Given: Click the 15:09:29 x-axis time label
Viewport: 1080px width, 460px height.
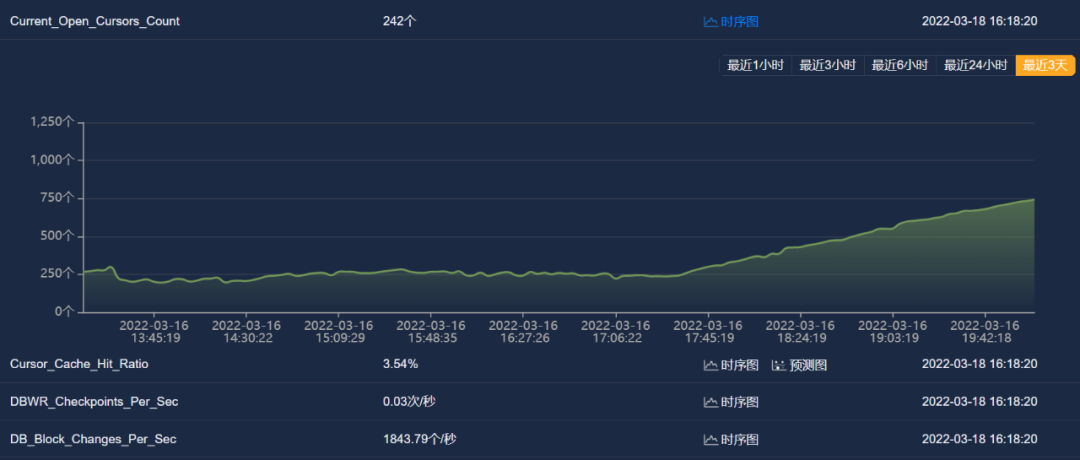Looking at the screenshot, I should pyautogui.click(x=338, y=338).
